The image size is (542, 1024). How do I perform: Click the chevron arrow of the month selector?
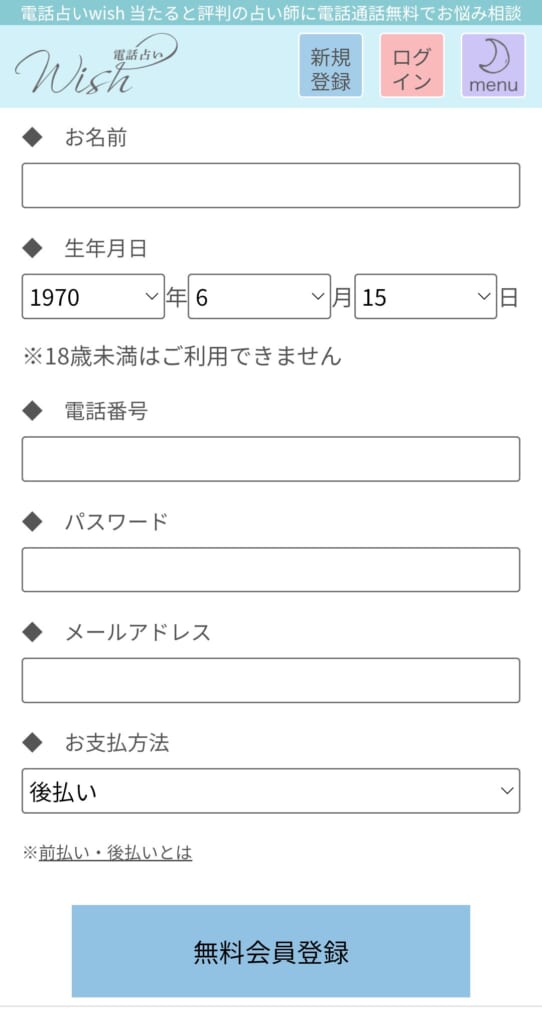317,296
